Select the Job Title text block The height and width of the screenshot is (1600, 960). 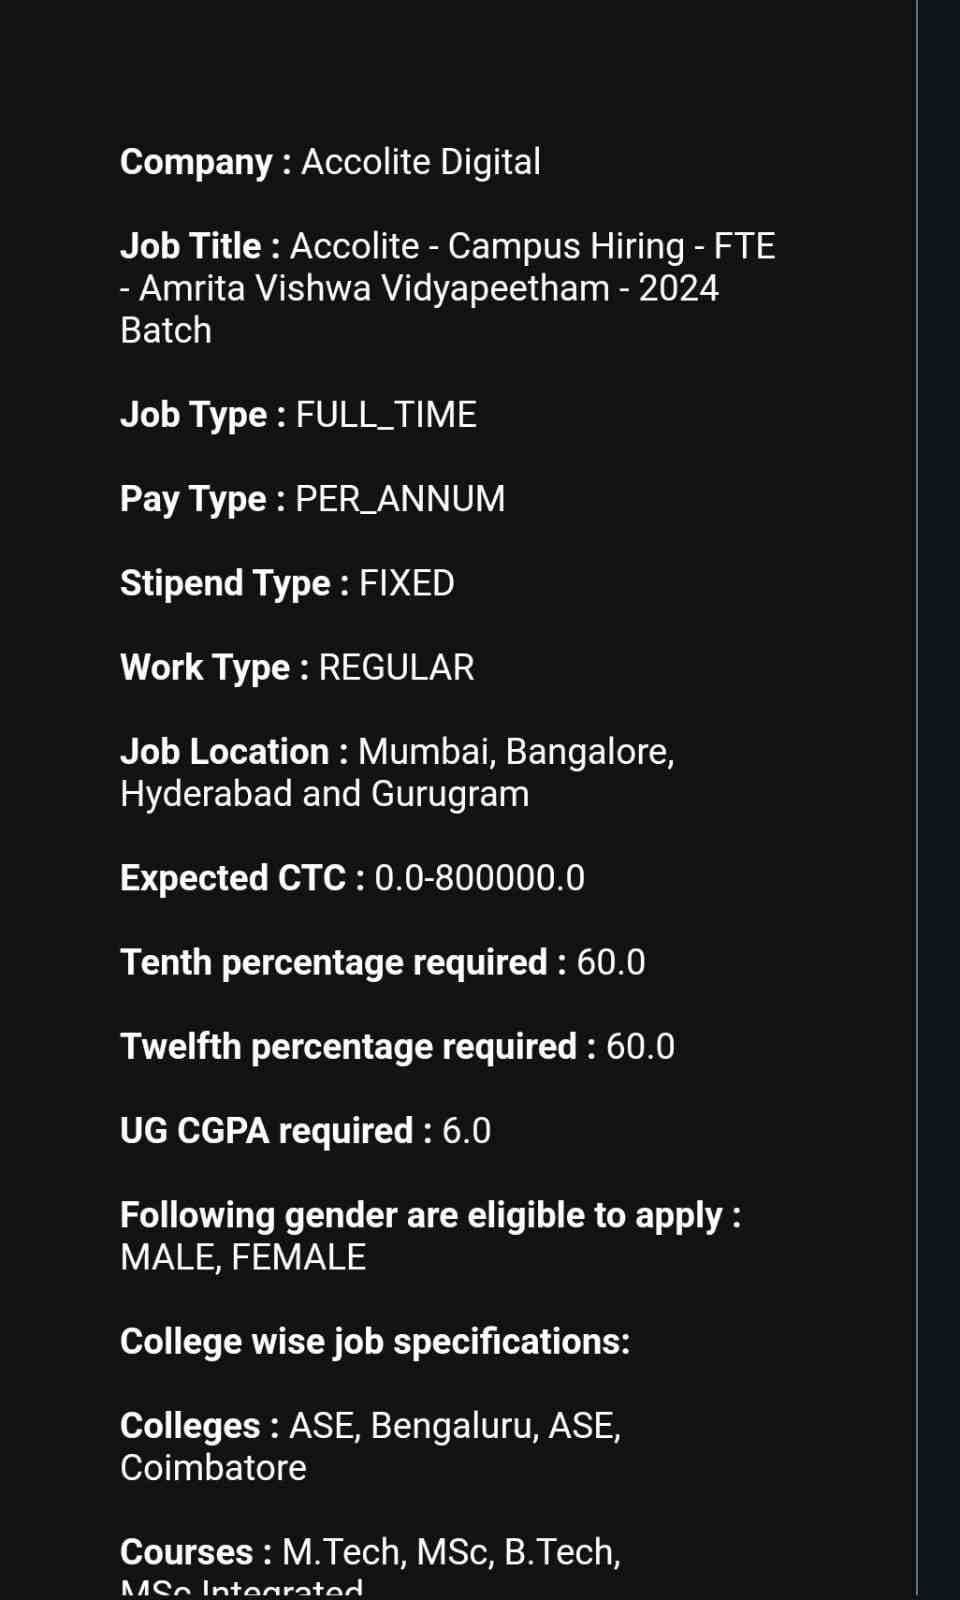(x=448, y=288)
